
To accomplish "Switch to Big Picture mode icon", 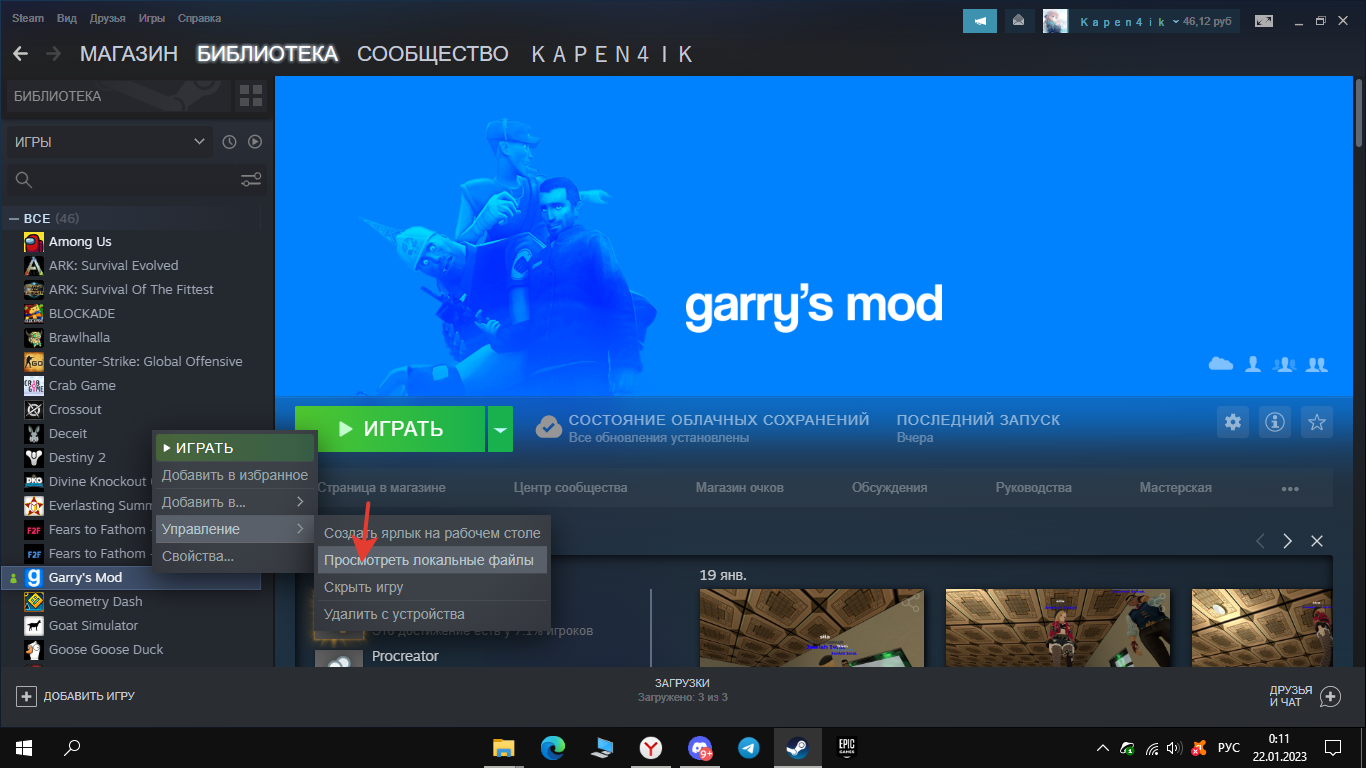I will tap(1264, 21).
